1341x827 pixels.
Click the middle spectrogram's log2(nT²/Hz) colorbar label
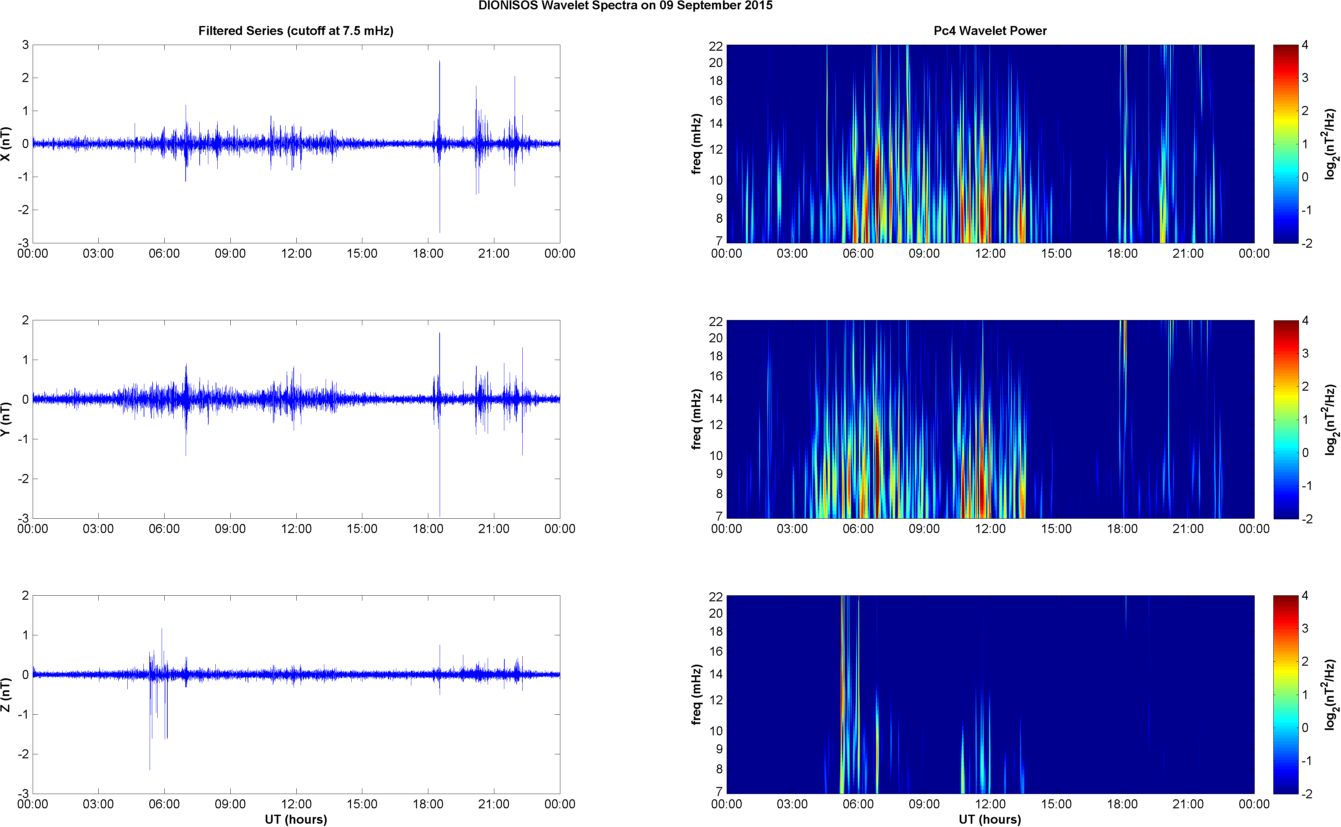(x=1331, y=419)
